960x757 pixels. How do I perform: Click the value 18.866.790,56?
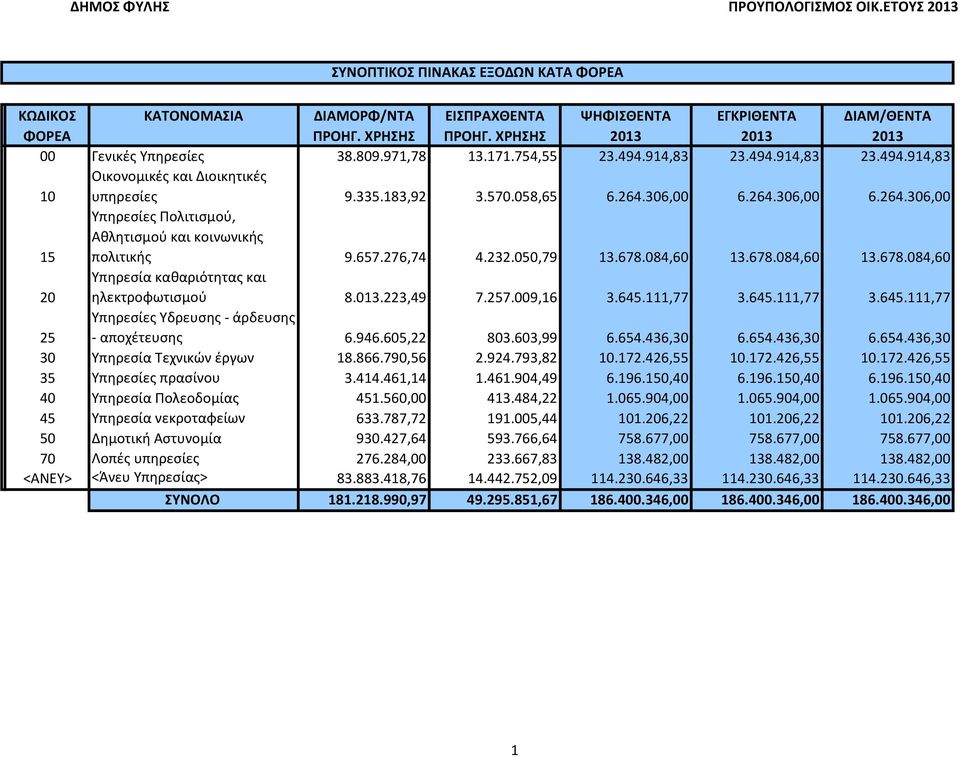(381, 358)
